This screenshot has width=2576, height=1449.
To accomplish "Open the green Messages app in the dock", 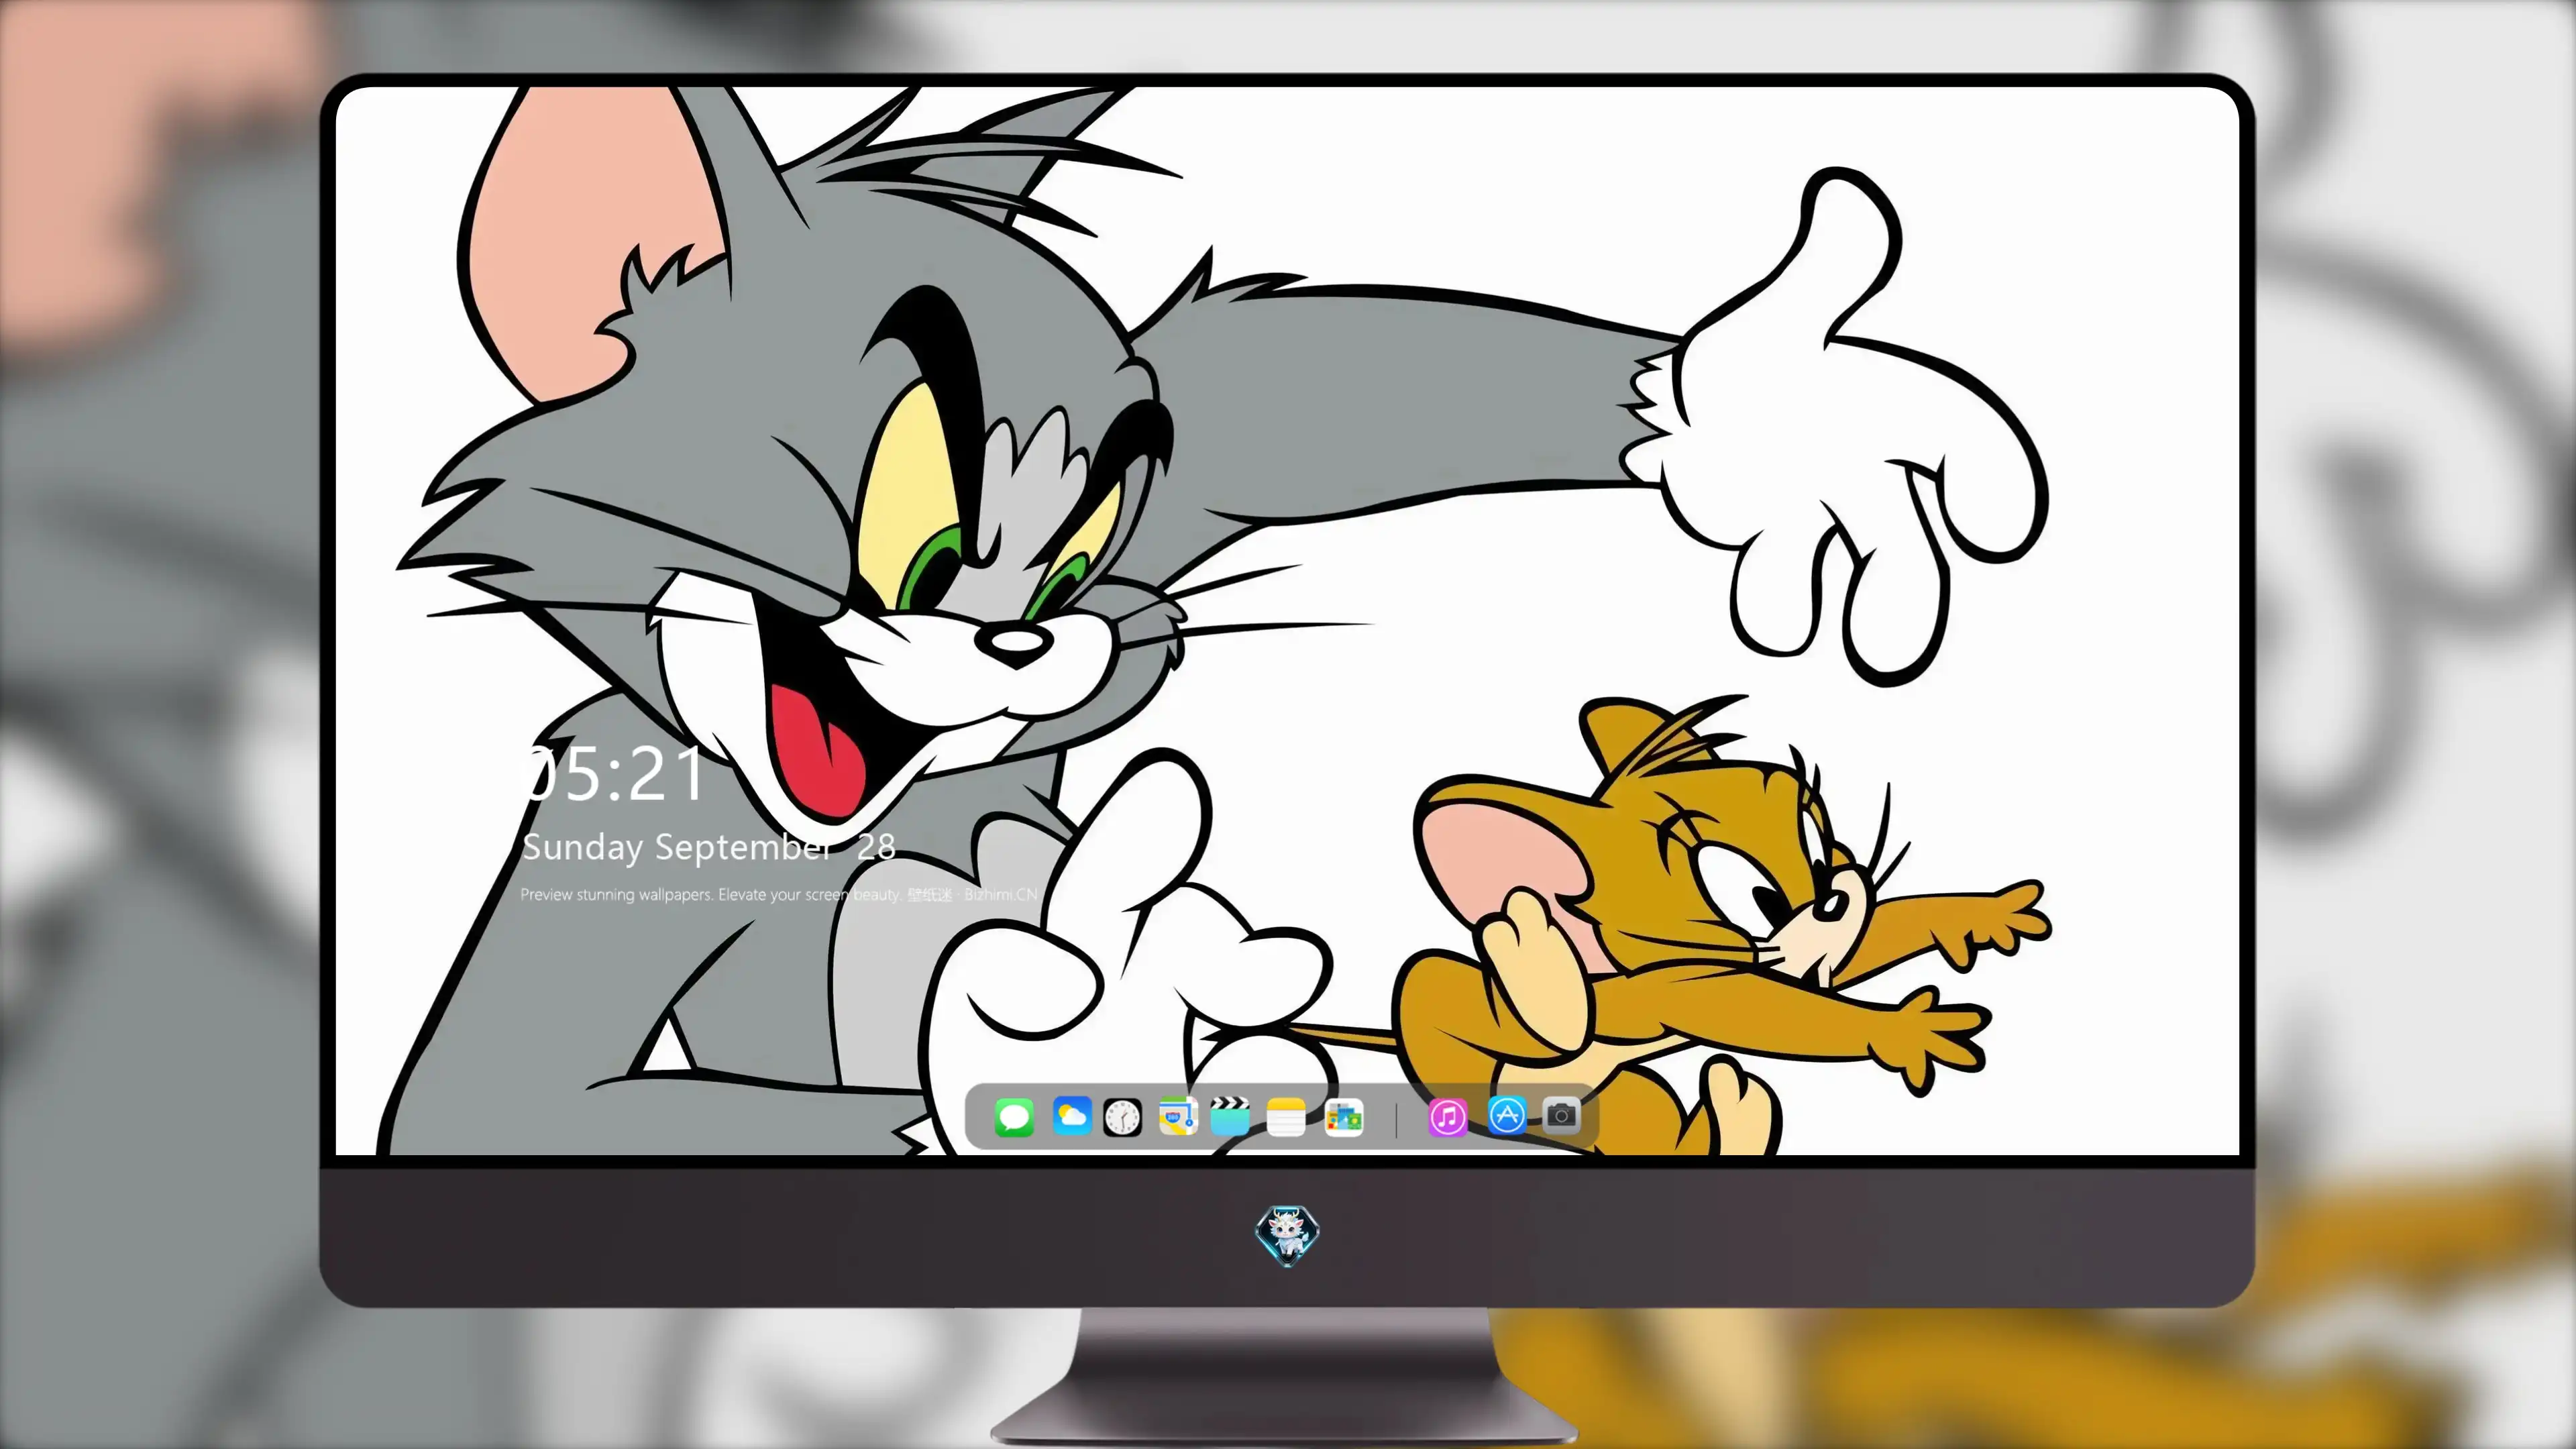I will tap(1014, 1117).
